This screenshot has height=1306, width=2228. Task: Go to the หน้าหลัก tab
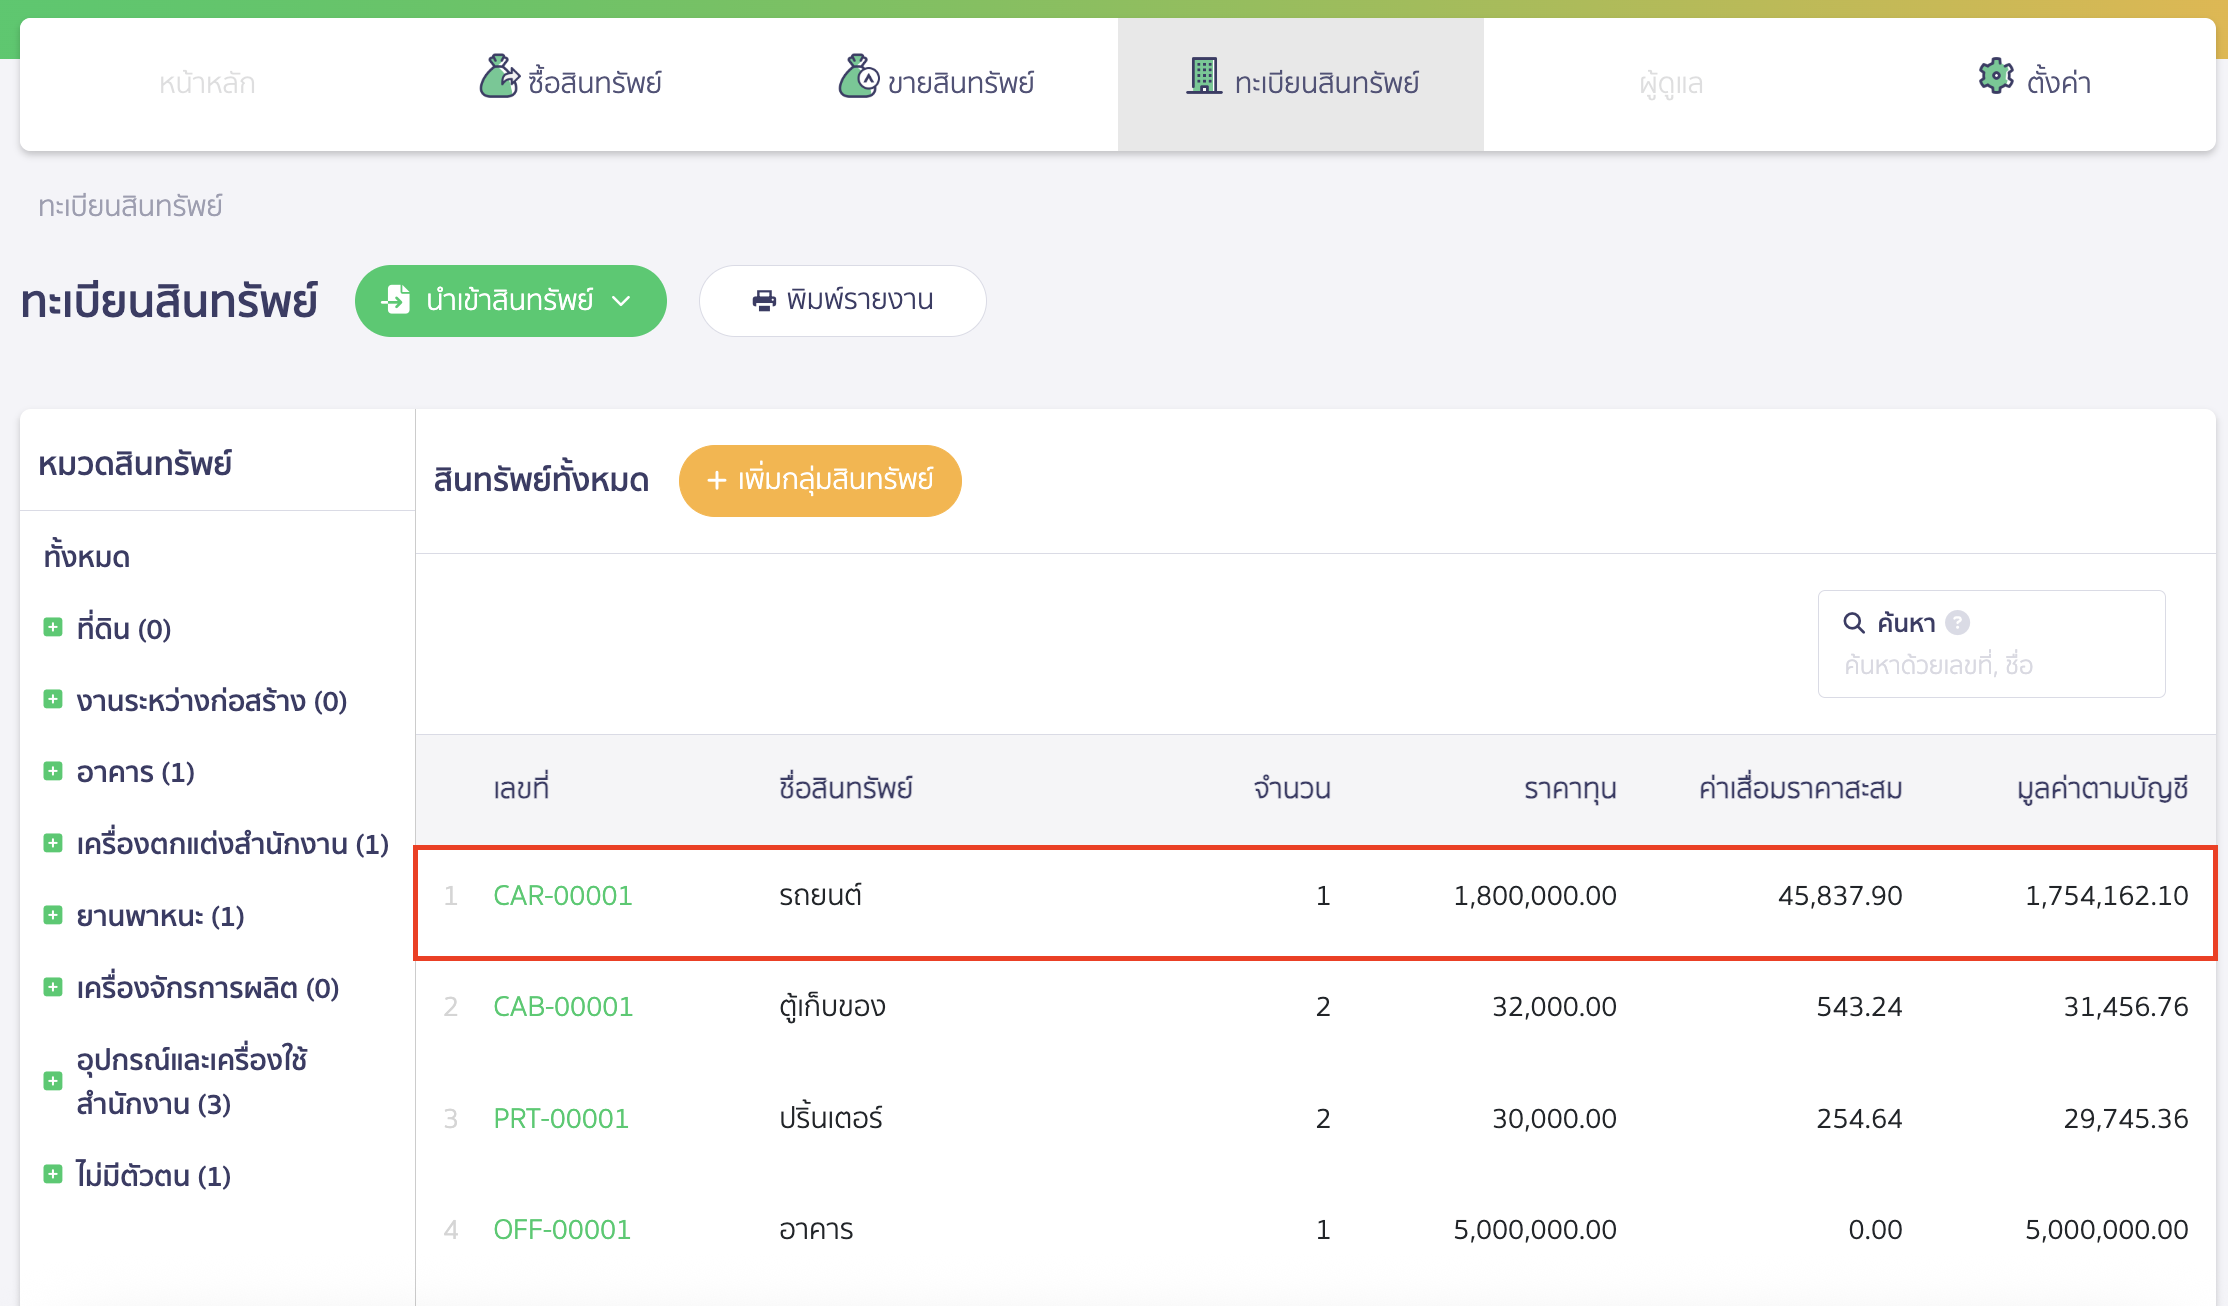tap(207, 83)
